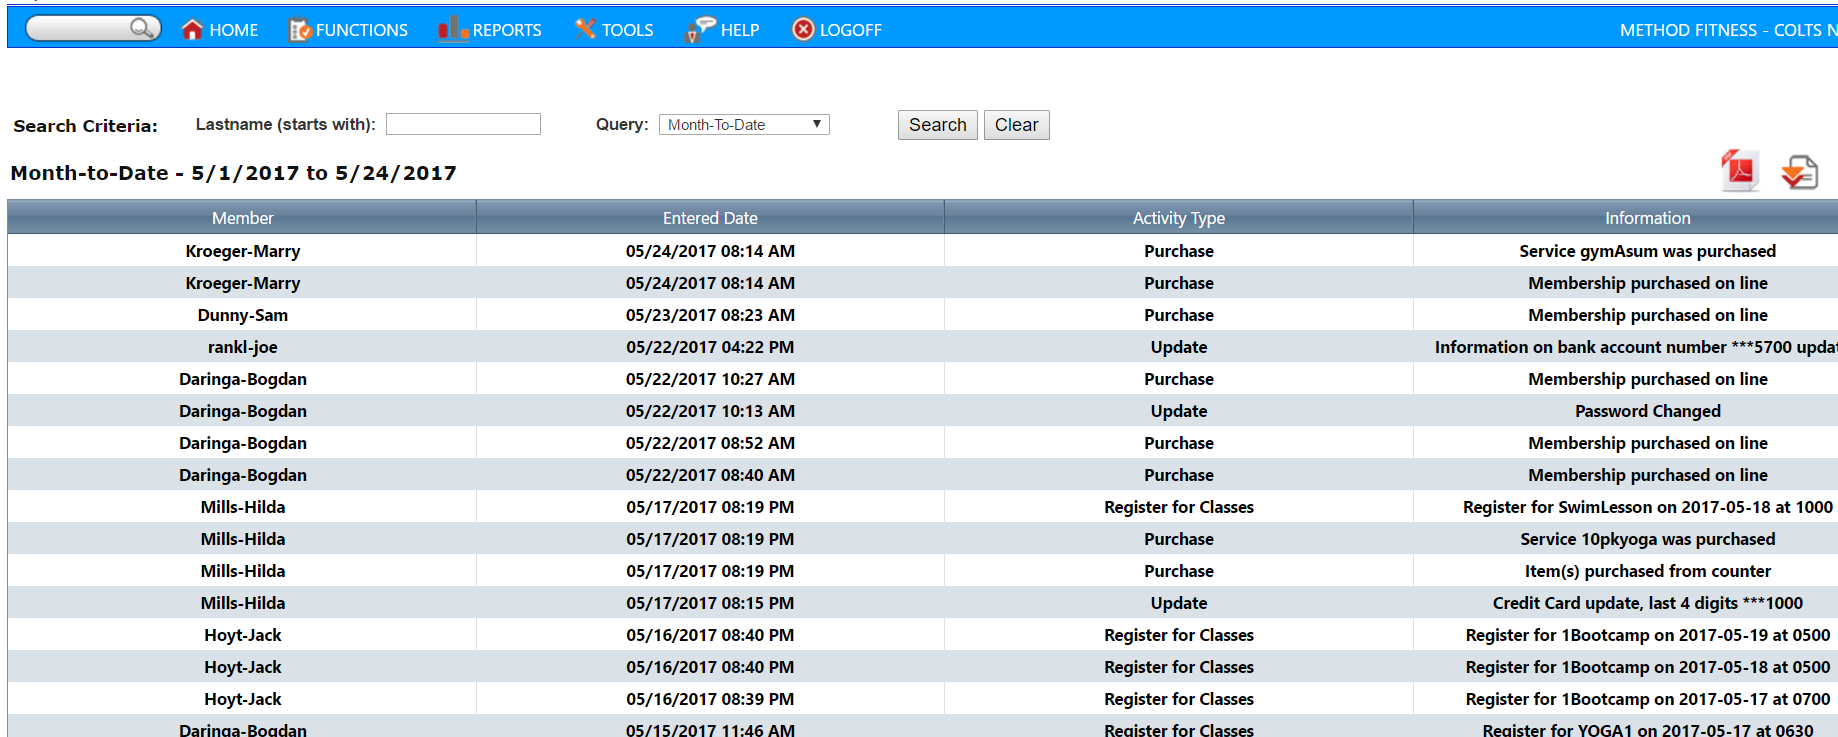Click the magnifying glass search icon
The width and height of the screenshot is (1838, 737).
tap(143, 28)
